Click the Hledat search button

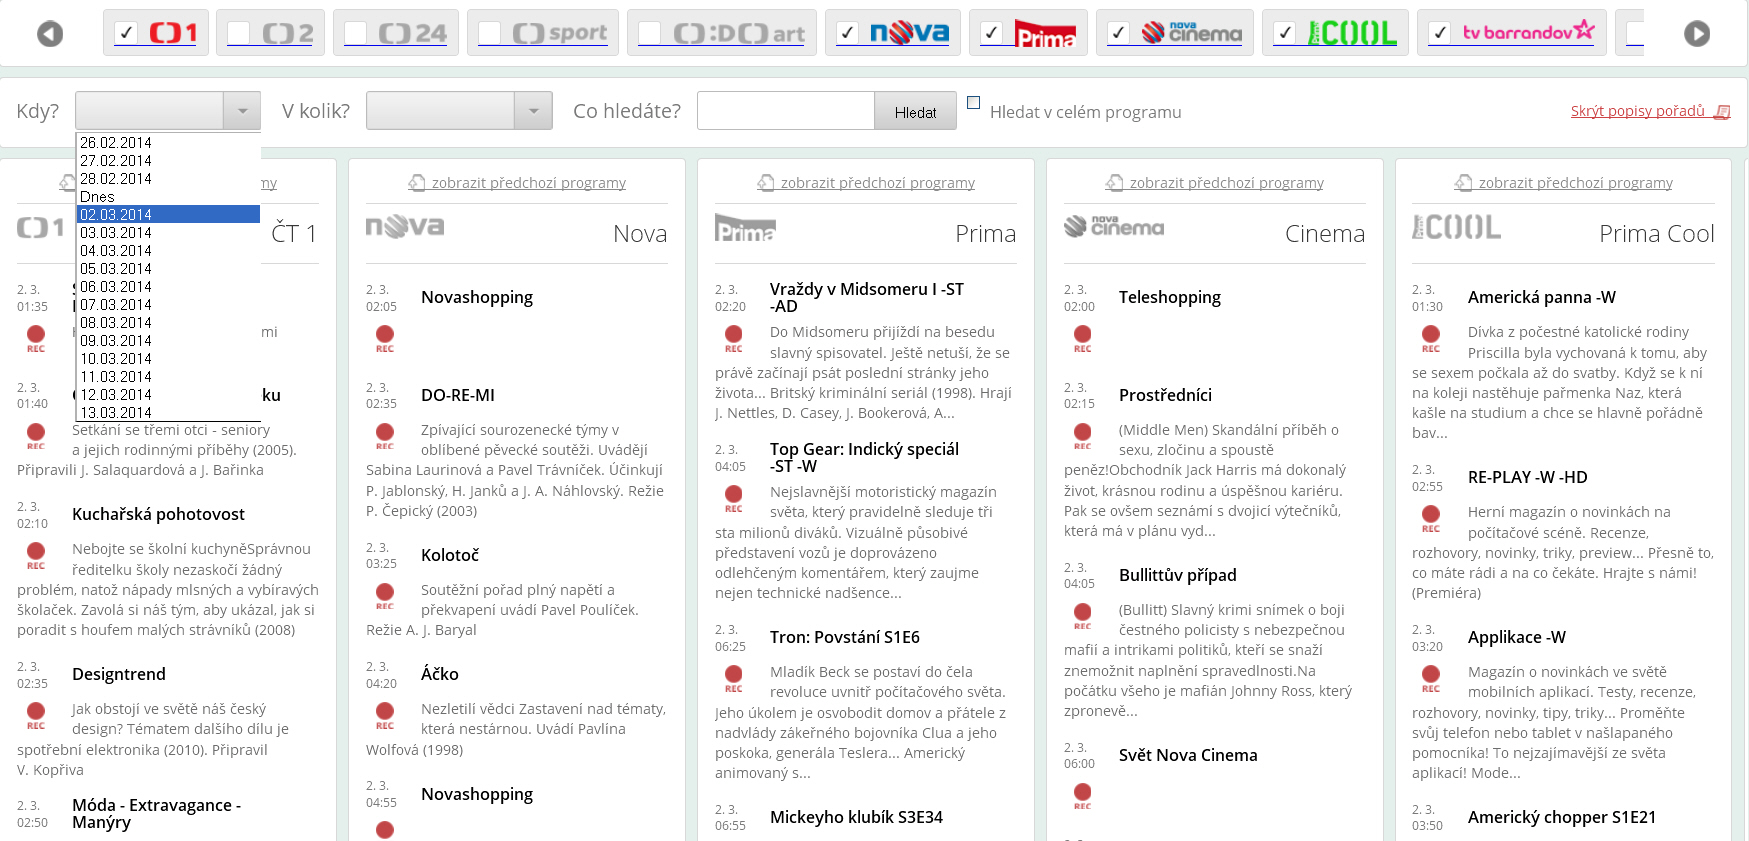[x=915, y=111]
